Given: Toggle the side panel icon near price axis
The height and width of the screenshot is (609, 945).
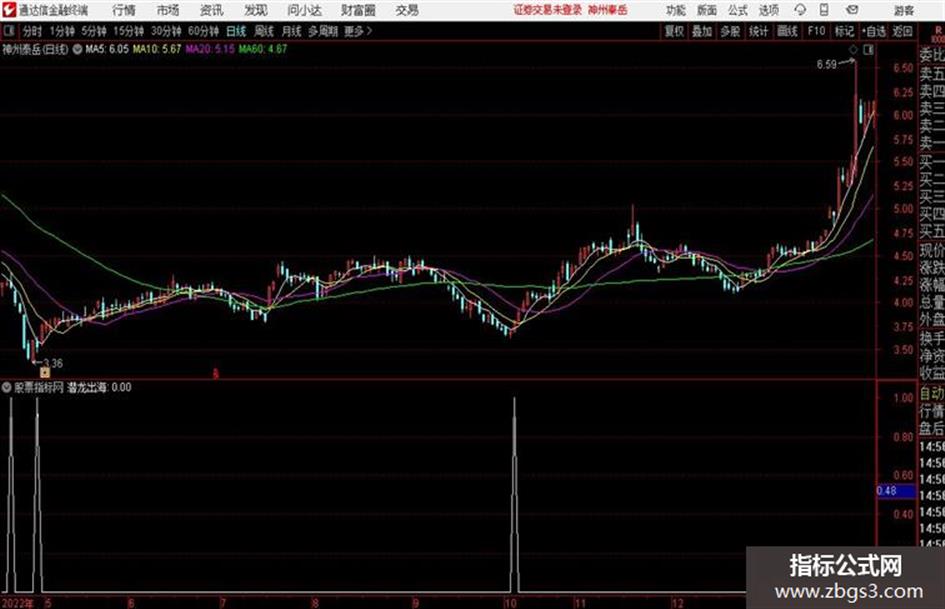Looking at the screenshot, I should click(x=868, y=50).
